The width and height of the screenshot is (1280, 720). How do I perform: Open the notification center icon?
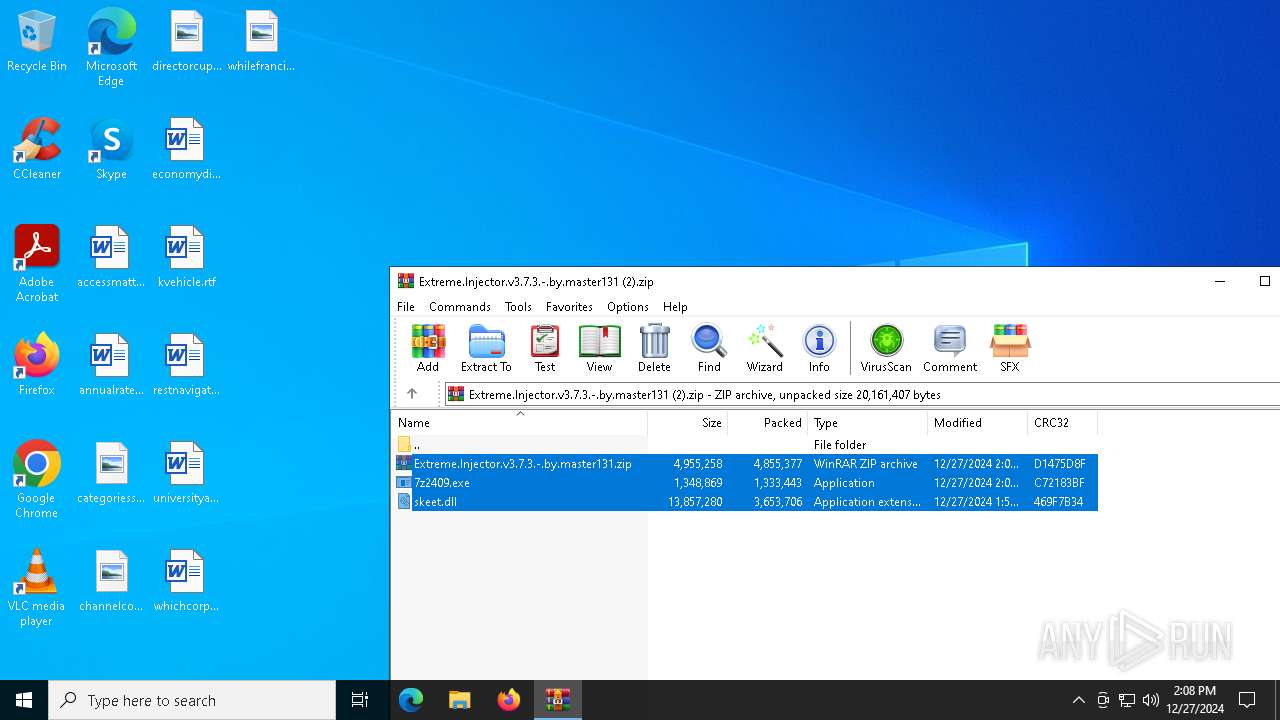pos(1247,700)
